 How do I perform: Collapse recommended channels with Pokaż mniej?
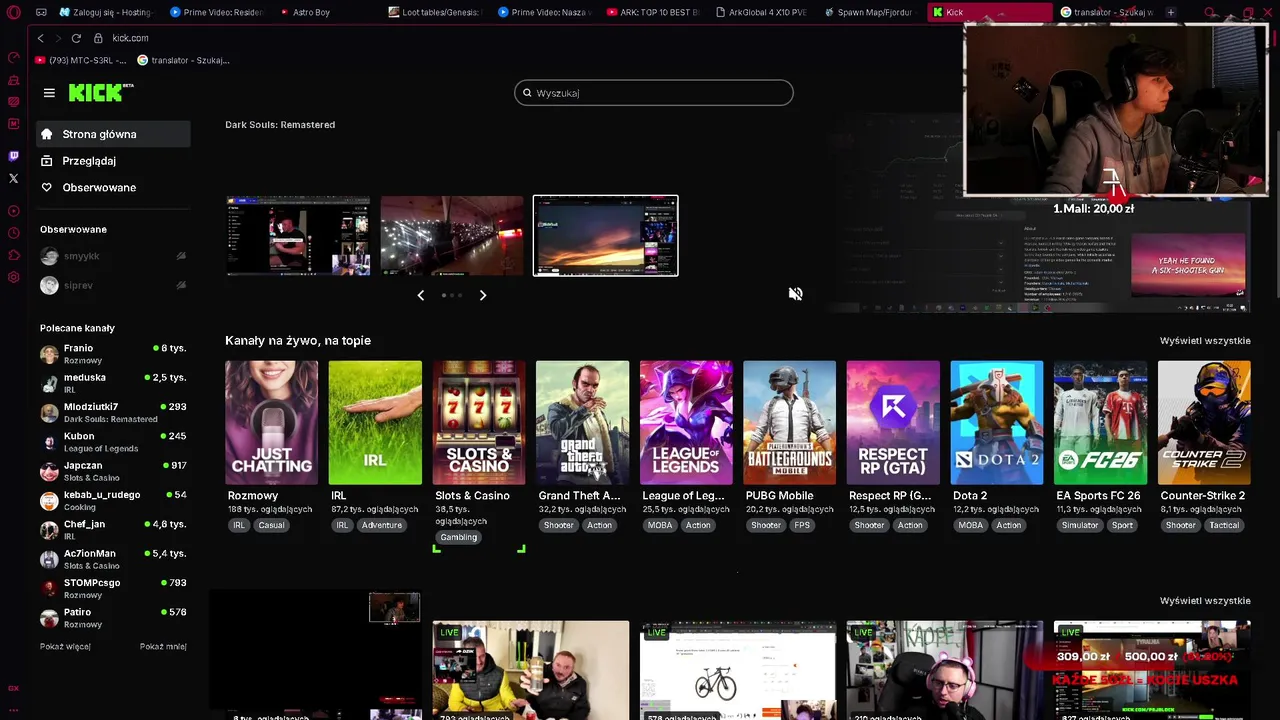pos(163,646)
